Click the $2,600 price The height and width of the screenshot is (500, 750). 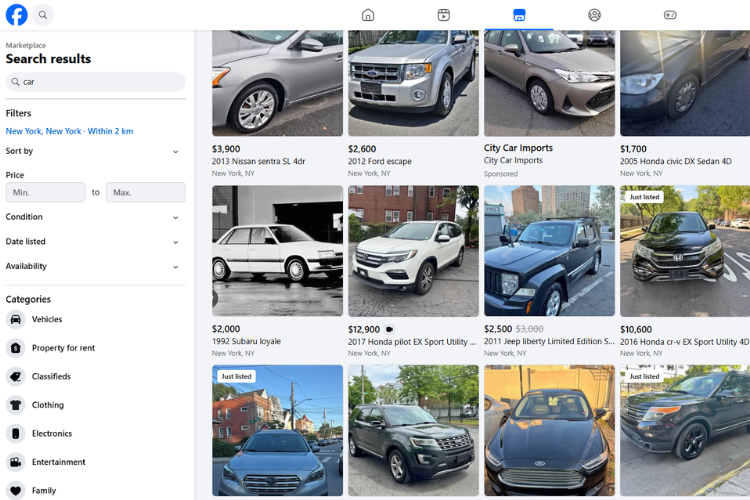(362, 149)
